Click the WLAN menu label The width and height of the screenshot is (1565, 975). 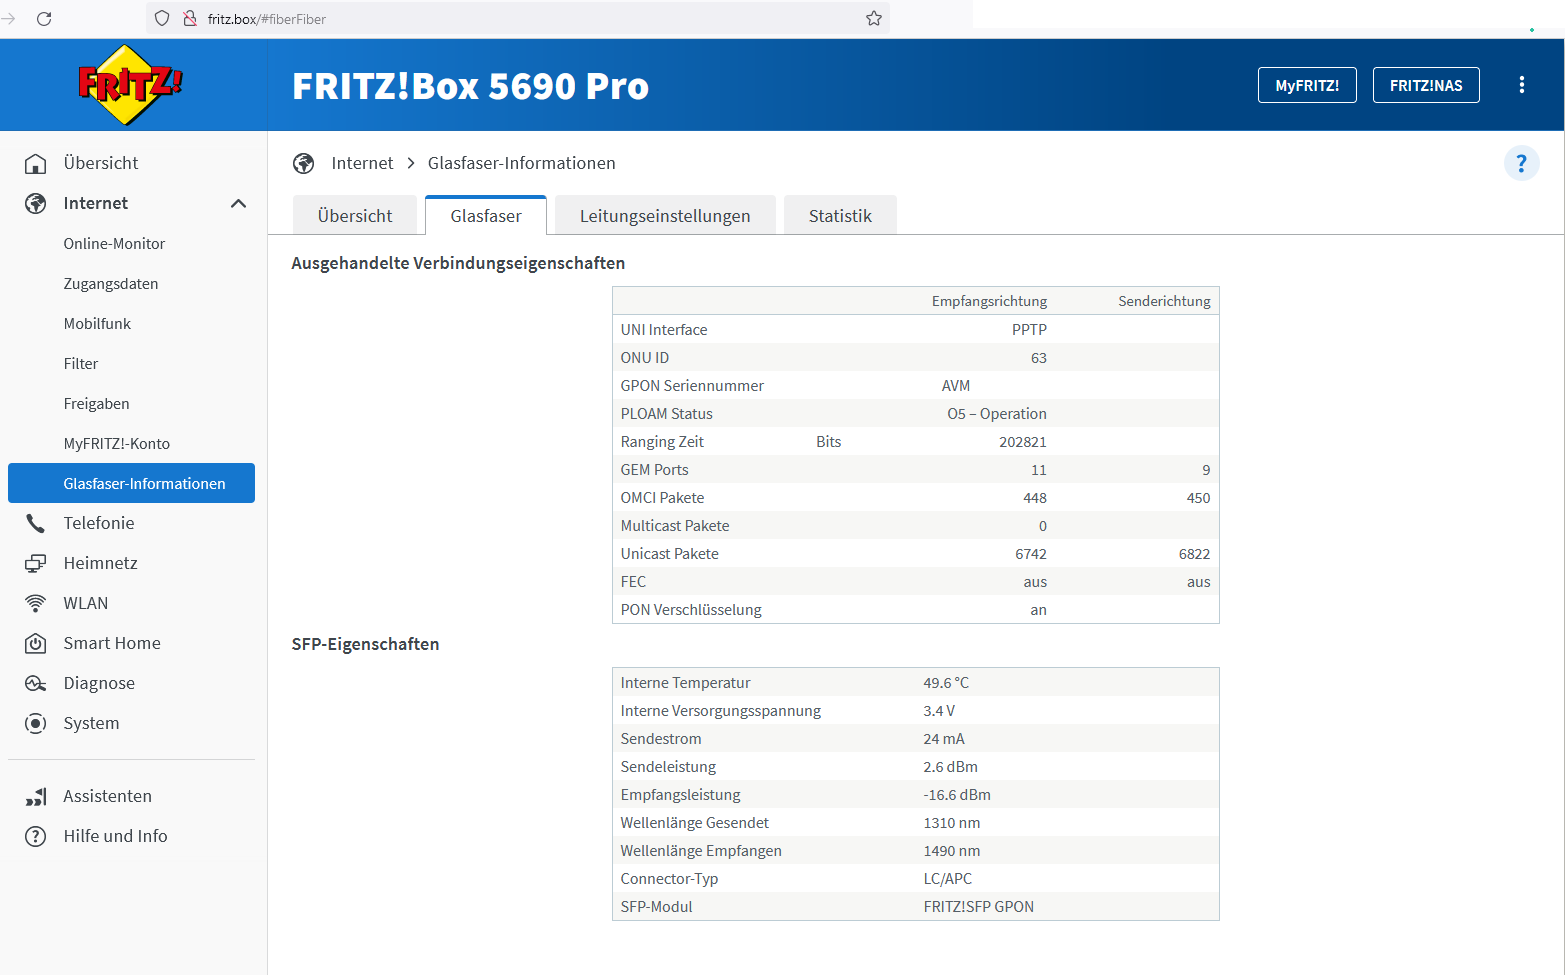pyautogui.click(x=86, y=603)
